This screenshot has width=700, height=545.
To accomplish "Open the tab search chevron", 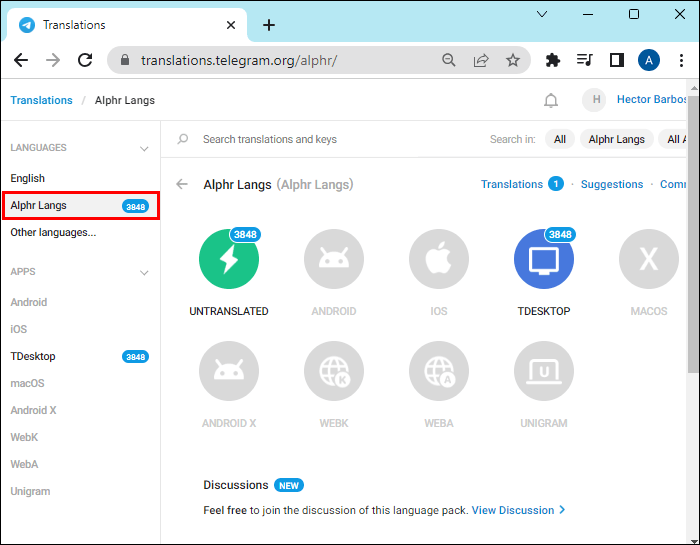I will [x=542, y=14].
